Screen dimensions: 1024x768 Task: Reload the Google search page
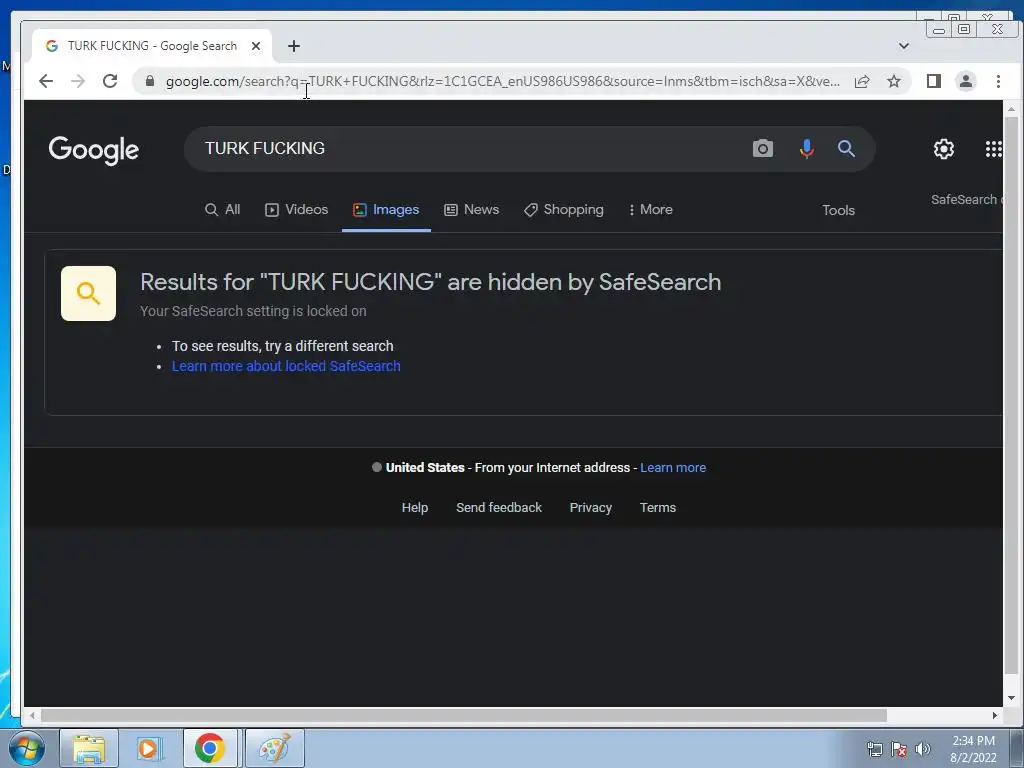[110, 81]
